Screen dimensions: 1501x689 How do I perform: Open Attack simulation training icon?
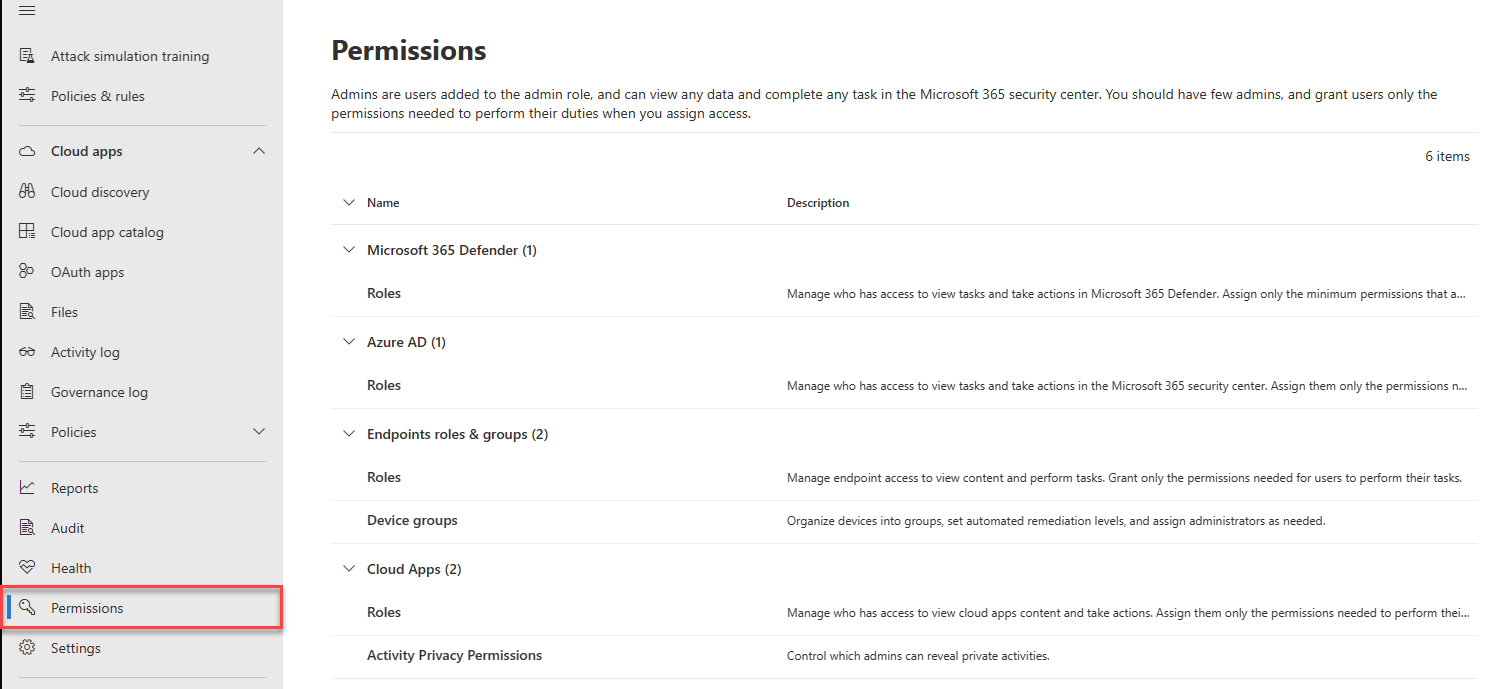[27, 56]
